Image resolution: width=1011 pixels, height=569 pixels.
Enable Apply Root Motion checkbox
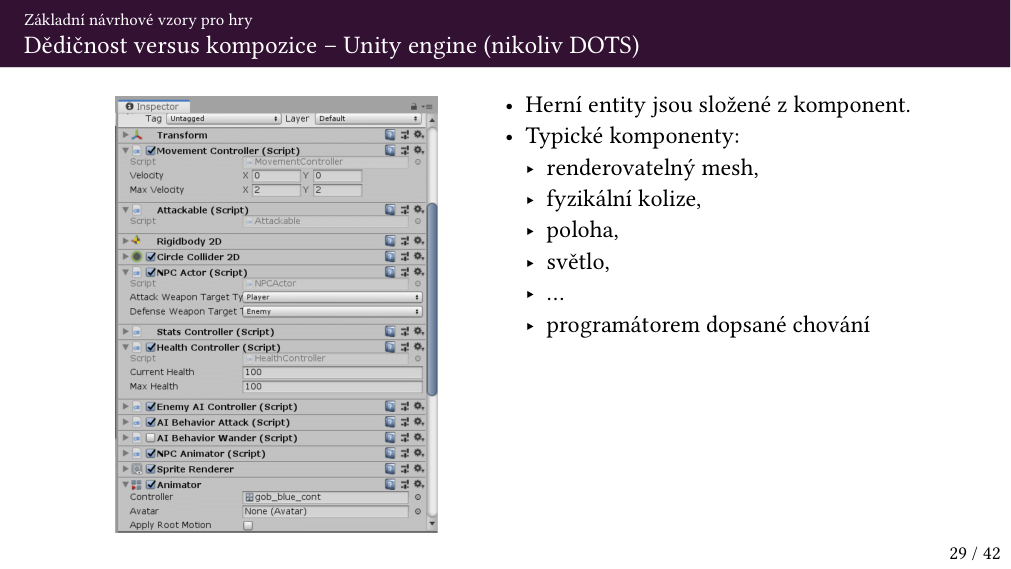coord(248,525)
